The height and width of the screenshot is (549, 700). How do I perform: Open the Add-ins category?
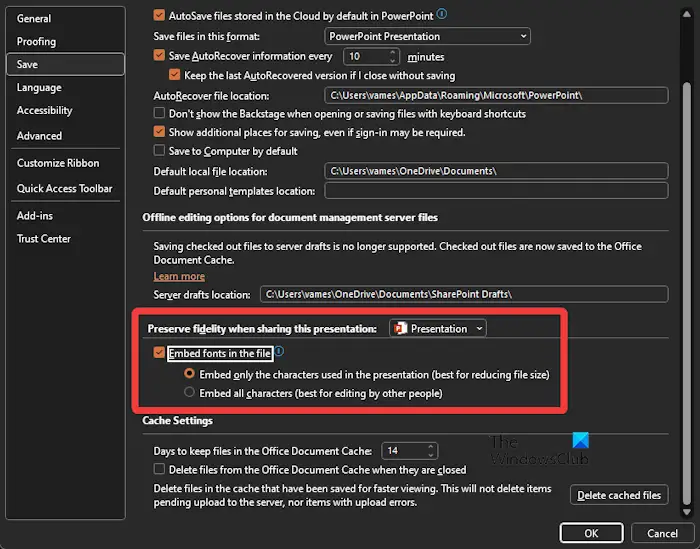[65, 216]
